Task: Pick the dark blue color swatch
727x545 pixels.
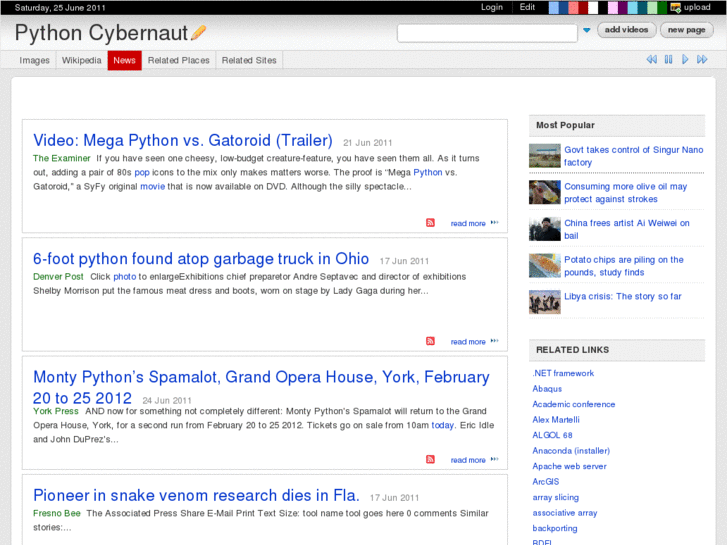Action: click(x=563, y=8)
